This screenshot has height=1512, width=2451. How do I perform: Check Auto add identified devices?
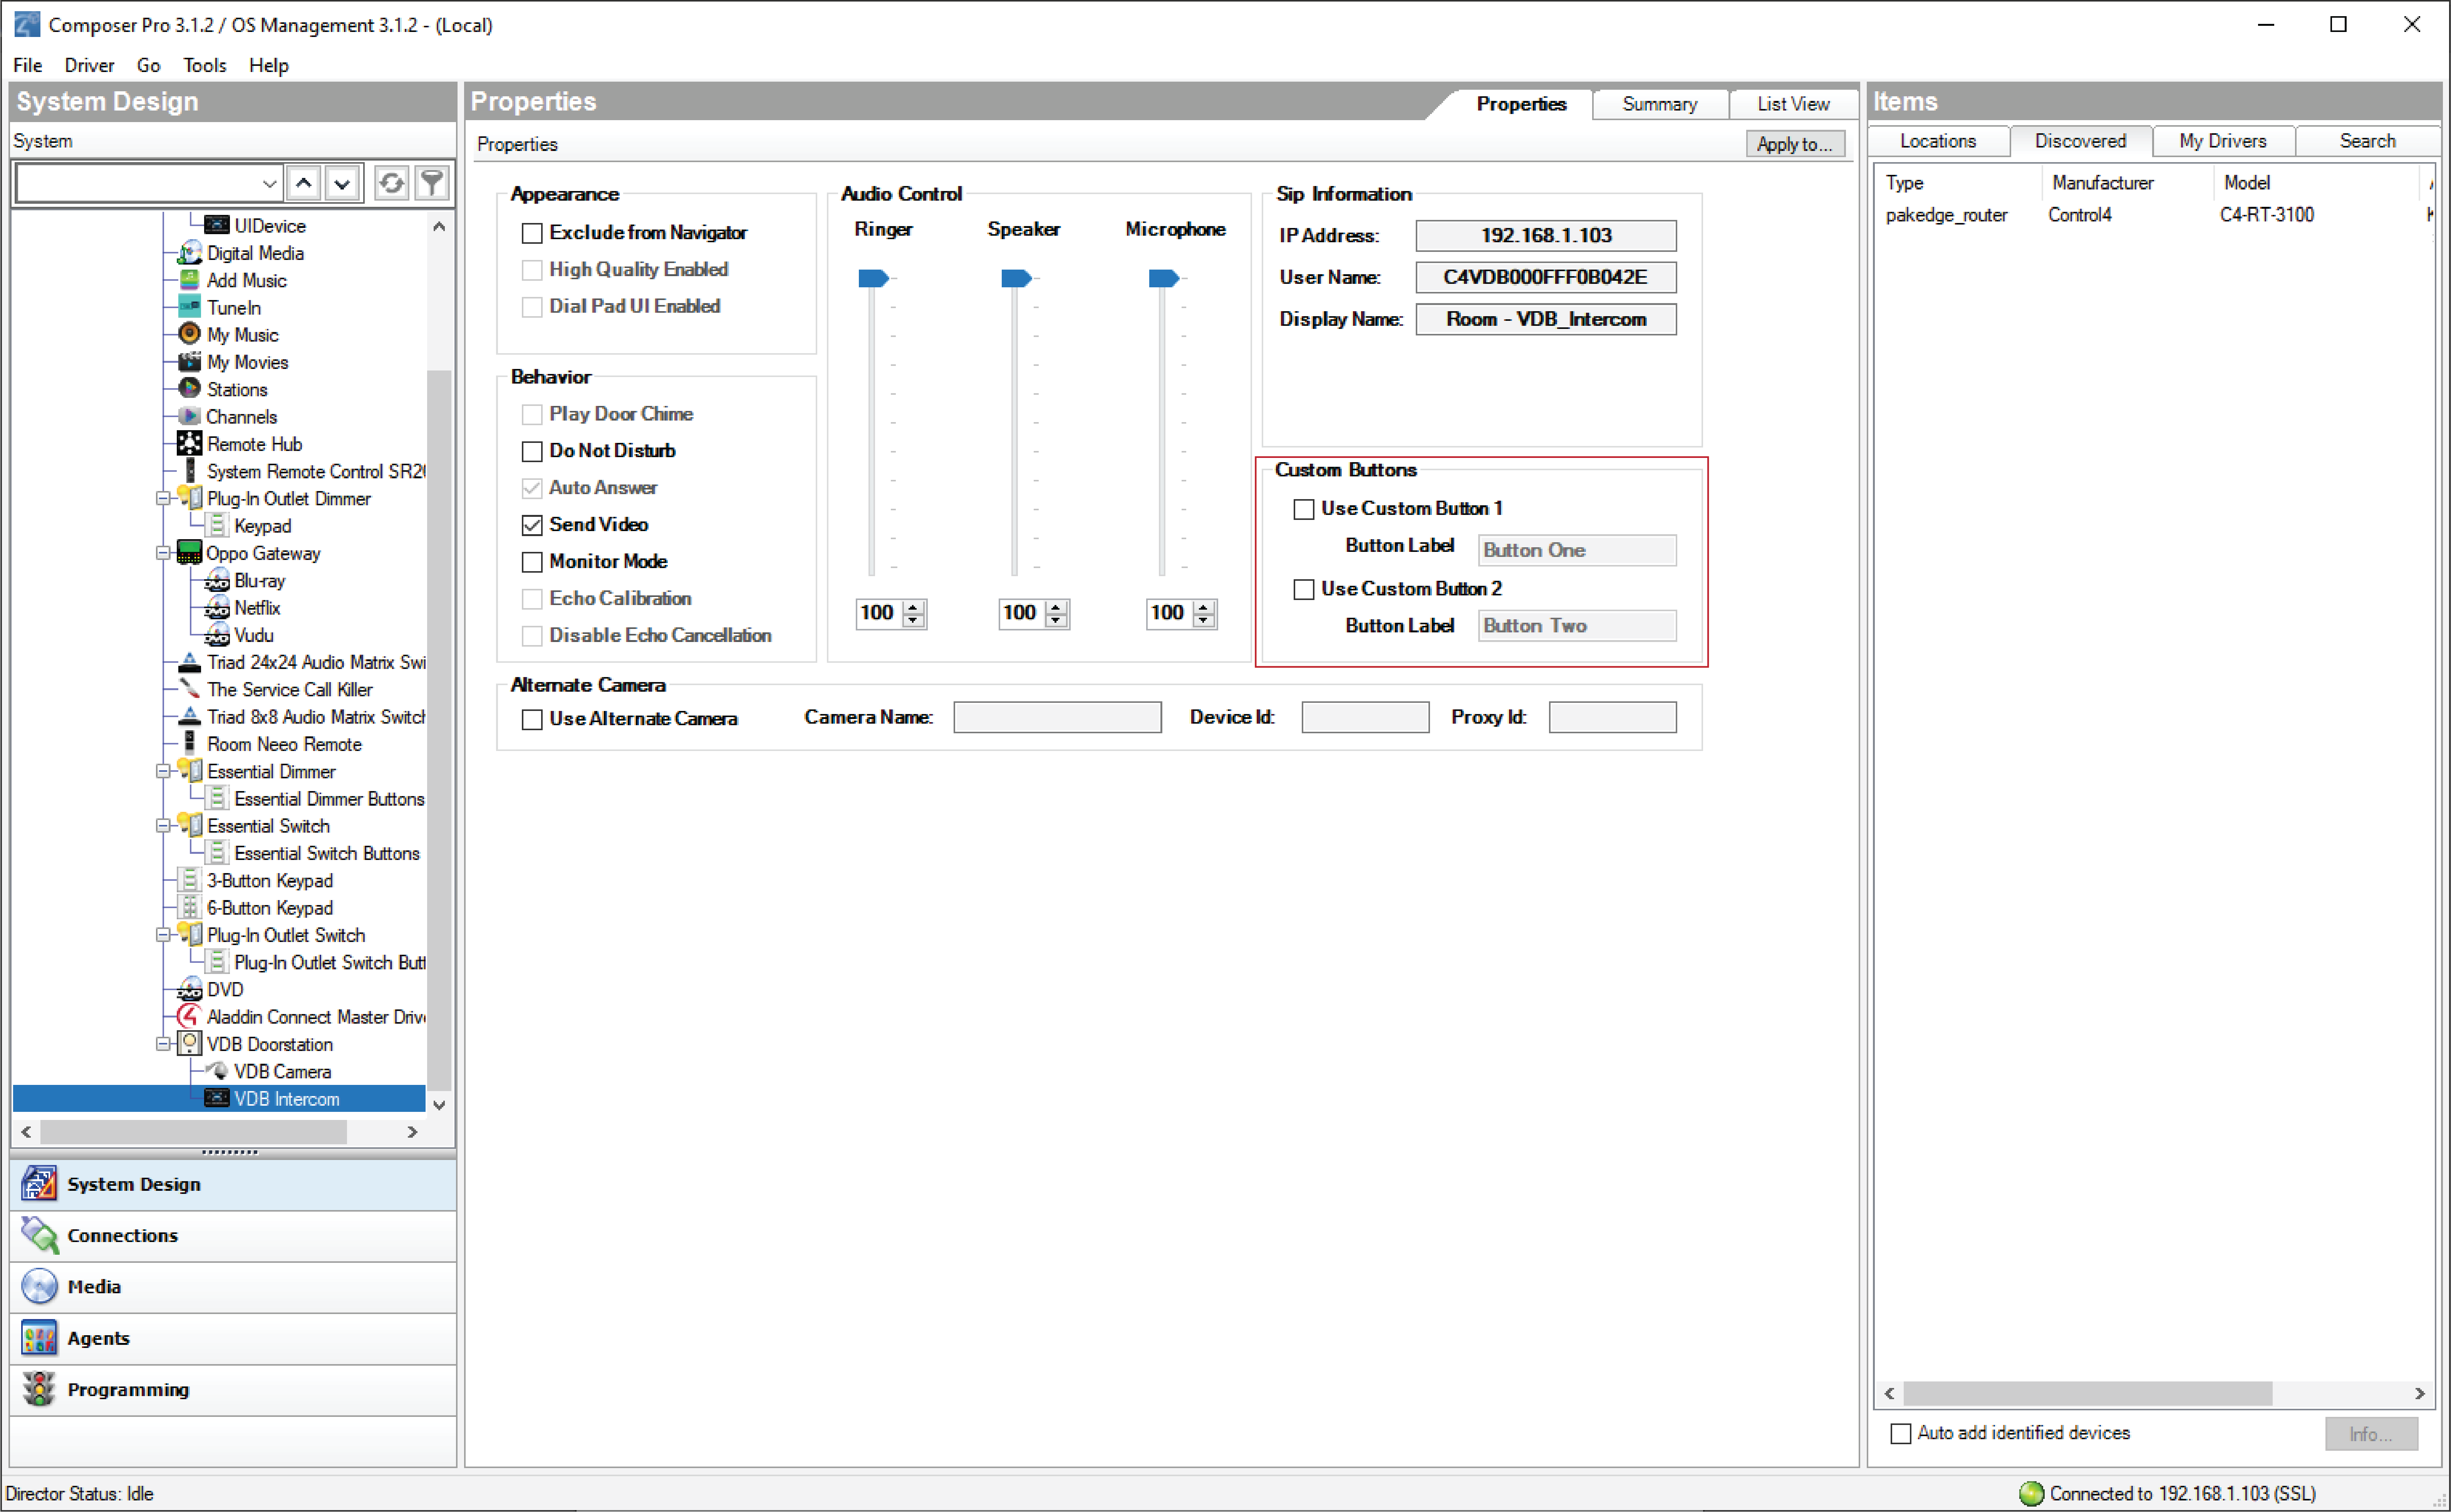coord(1901,1433)
